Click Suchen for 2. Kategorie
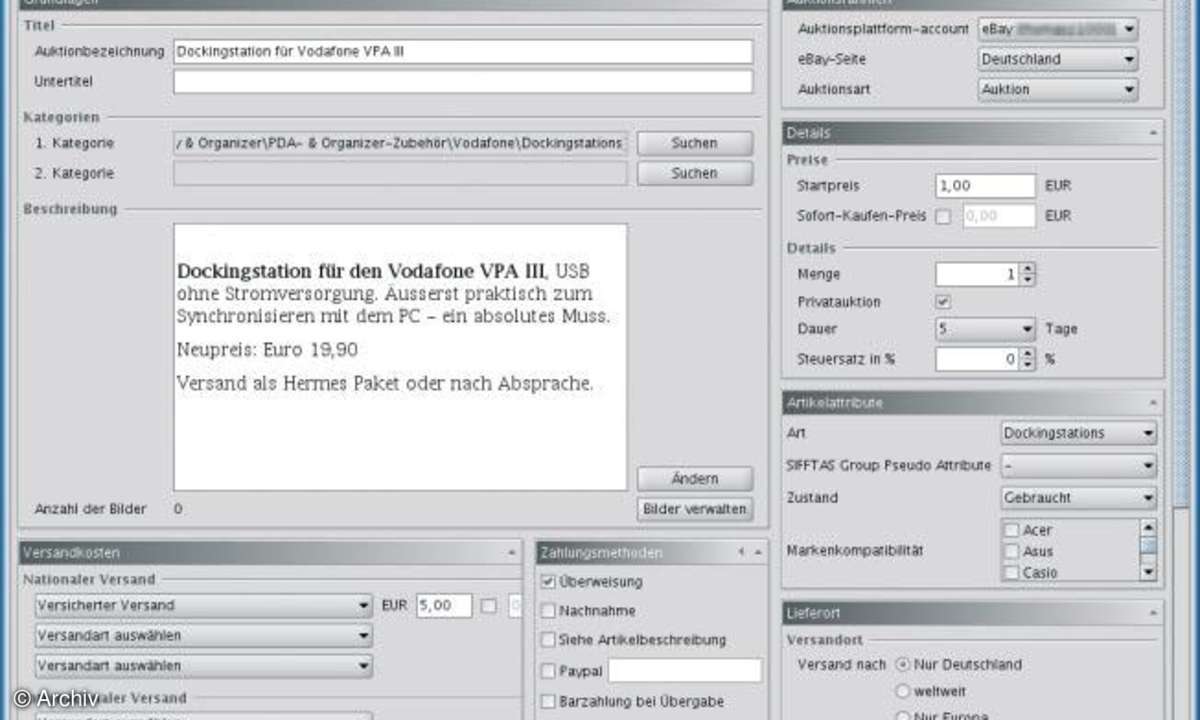The height and width of the screenshot is (720, 1200). [695, 173]
